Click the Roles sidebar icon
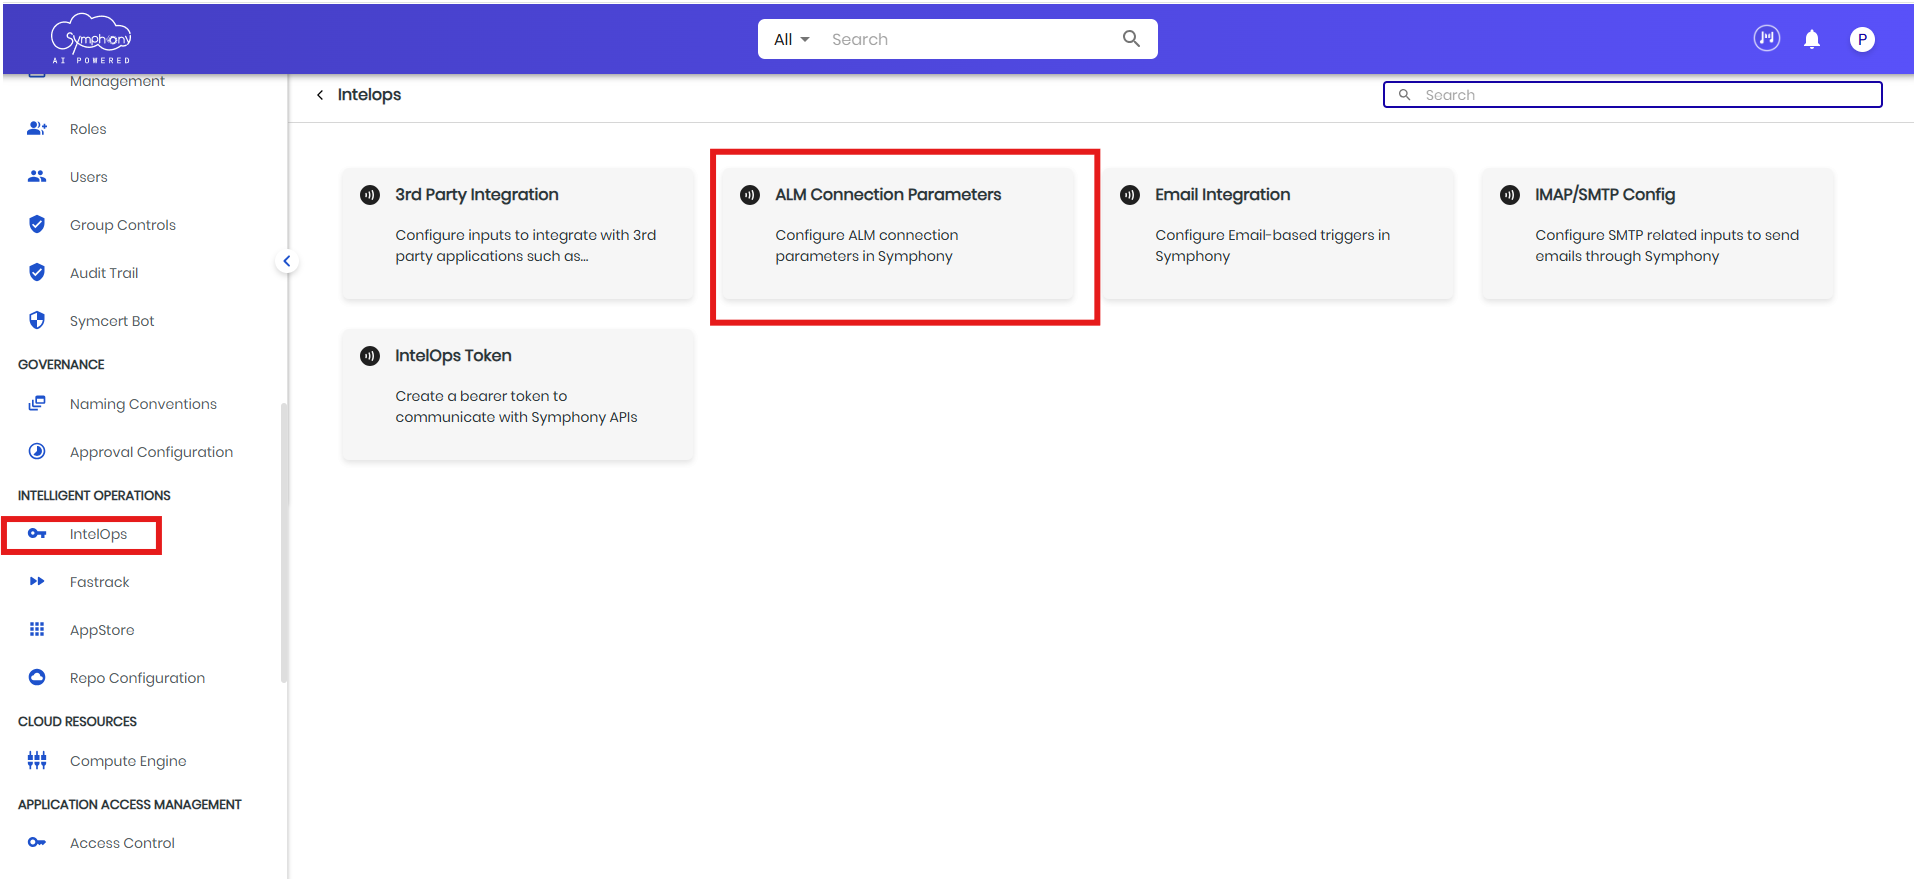The width and height of the screenshot is (1914, 879). pos(37,128)
